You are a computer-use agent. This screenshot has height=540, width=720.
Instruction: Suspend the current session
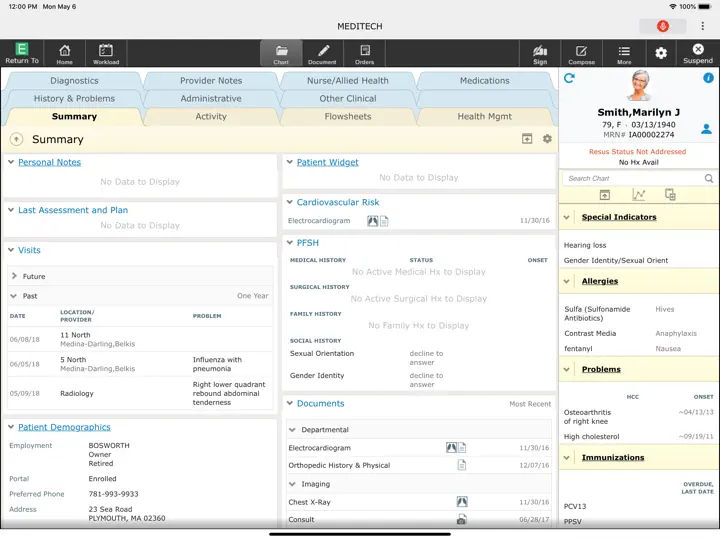tap(698, 53)
